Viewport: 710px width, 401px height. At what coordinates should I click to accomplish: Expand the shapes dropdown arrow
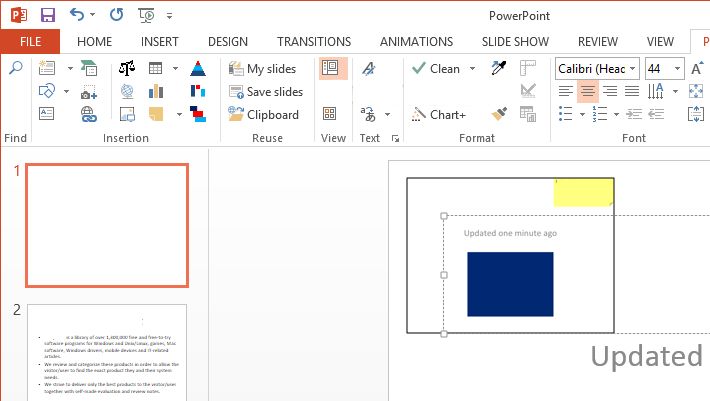click(67, 91)
